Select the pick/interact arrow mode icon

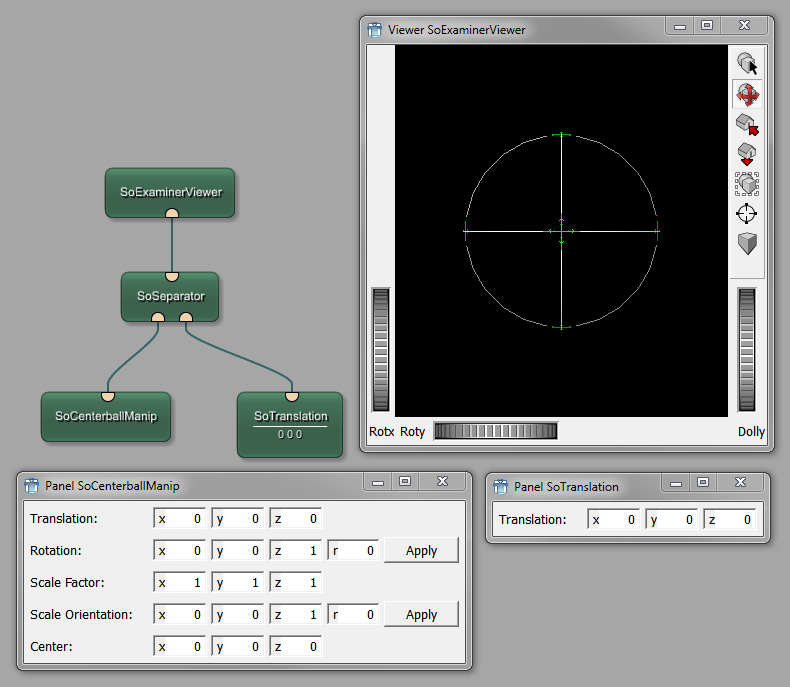(x=747, y=64)
